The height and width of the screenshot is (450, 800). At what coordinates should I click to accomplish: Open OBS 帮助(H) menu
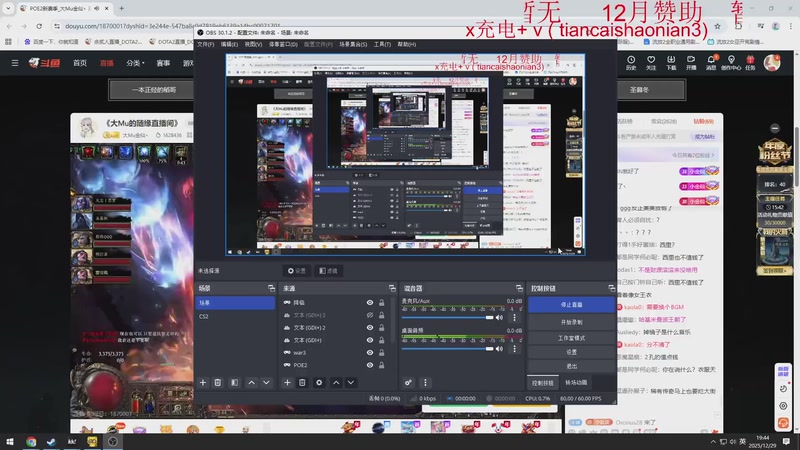pos(407,44)
